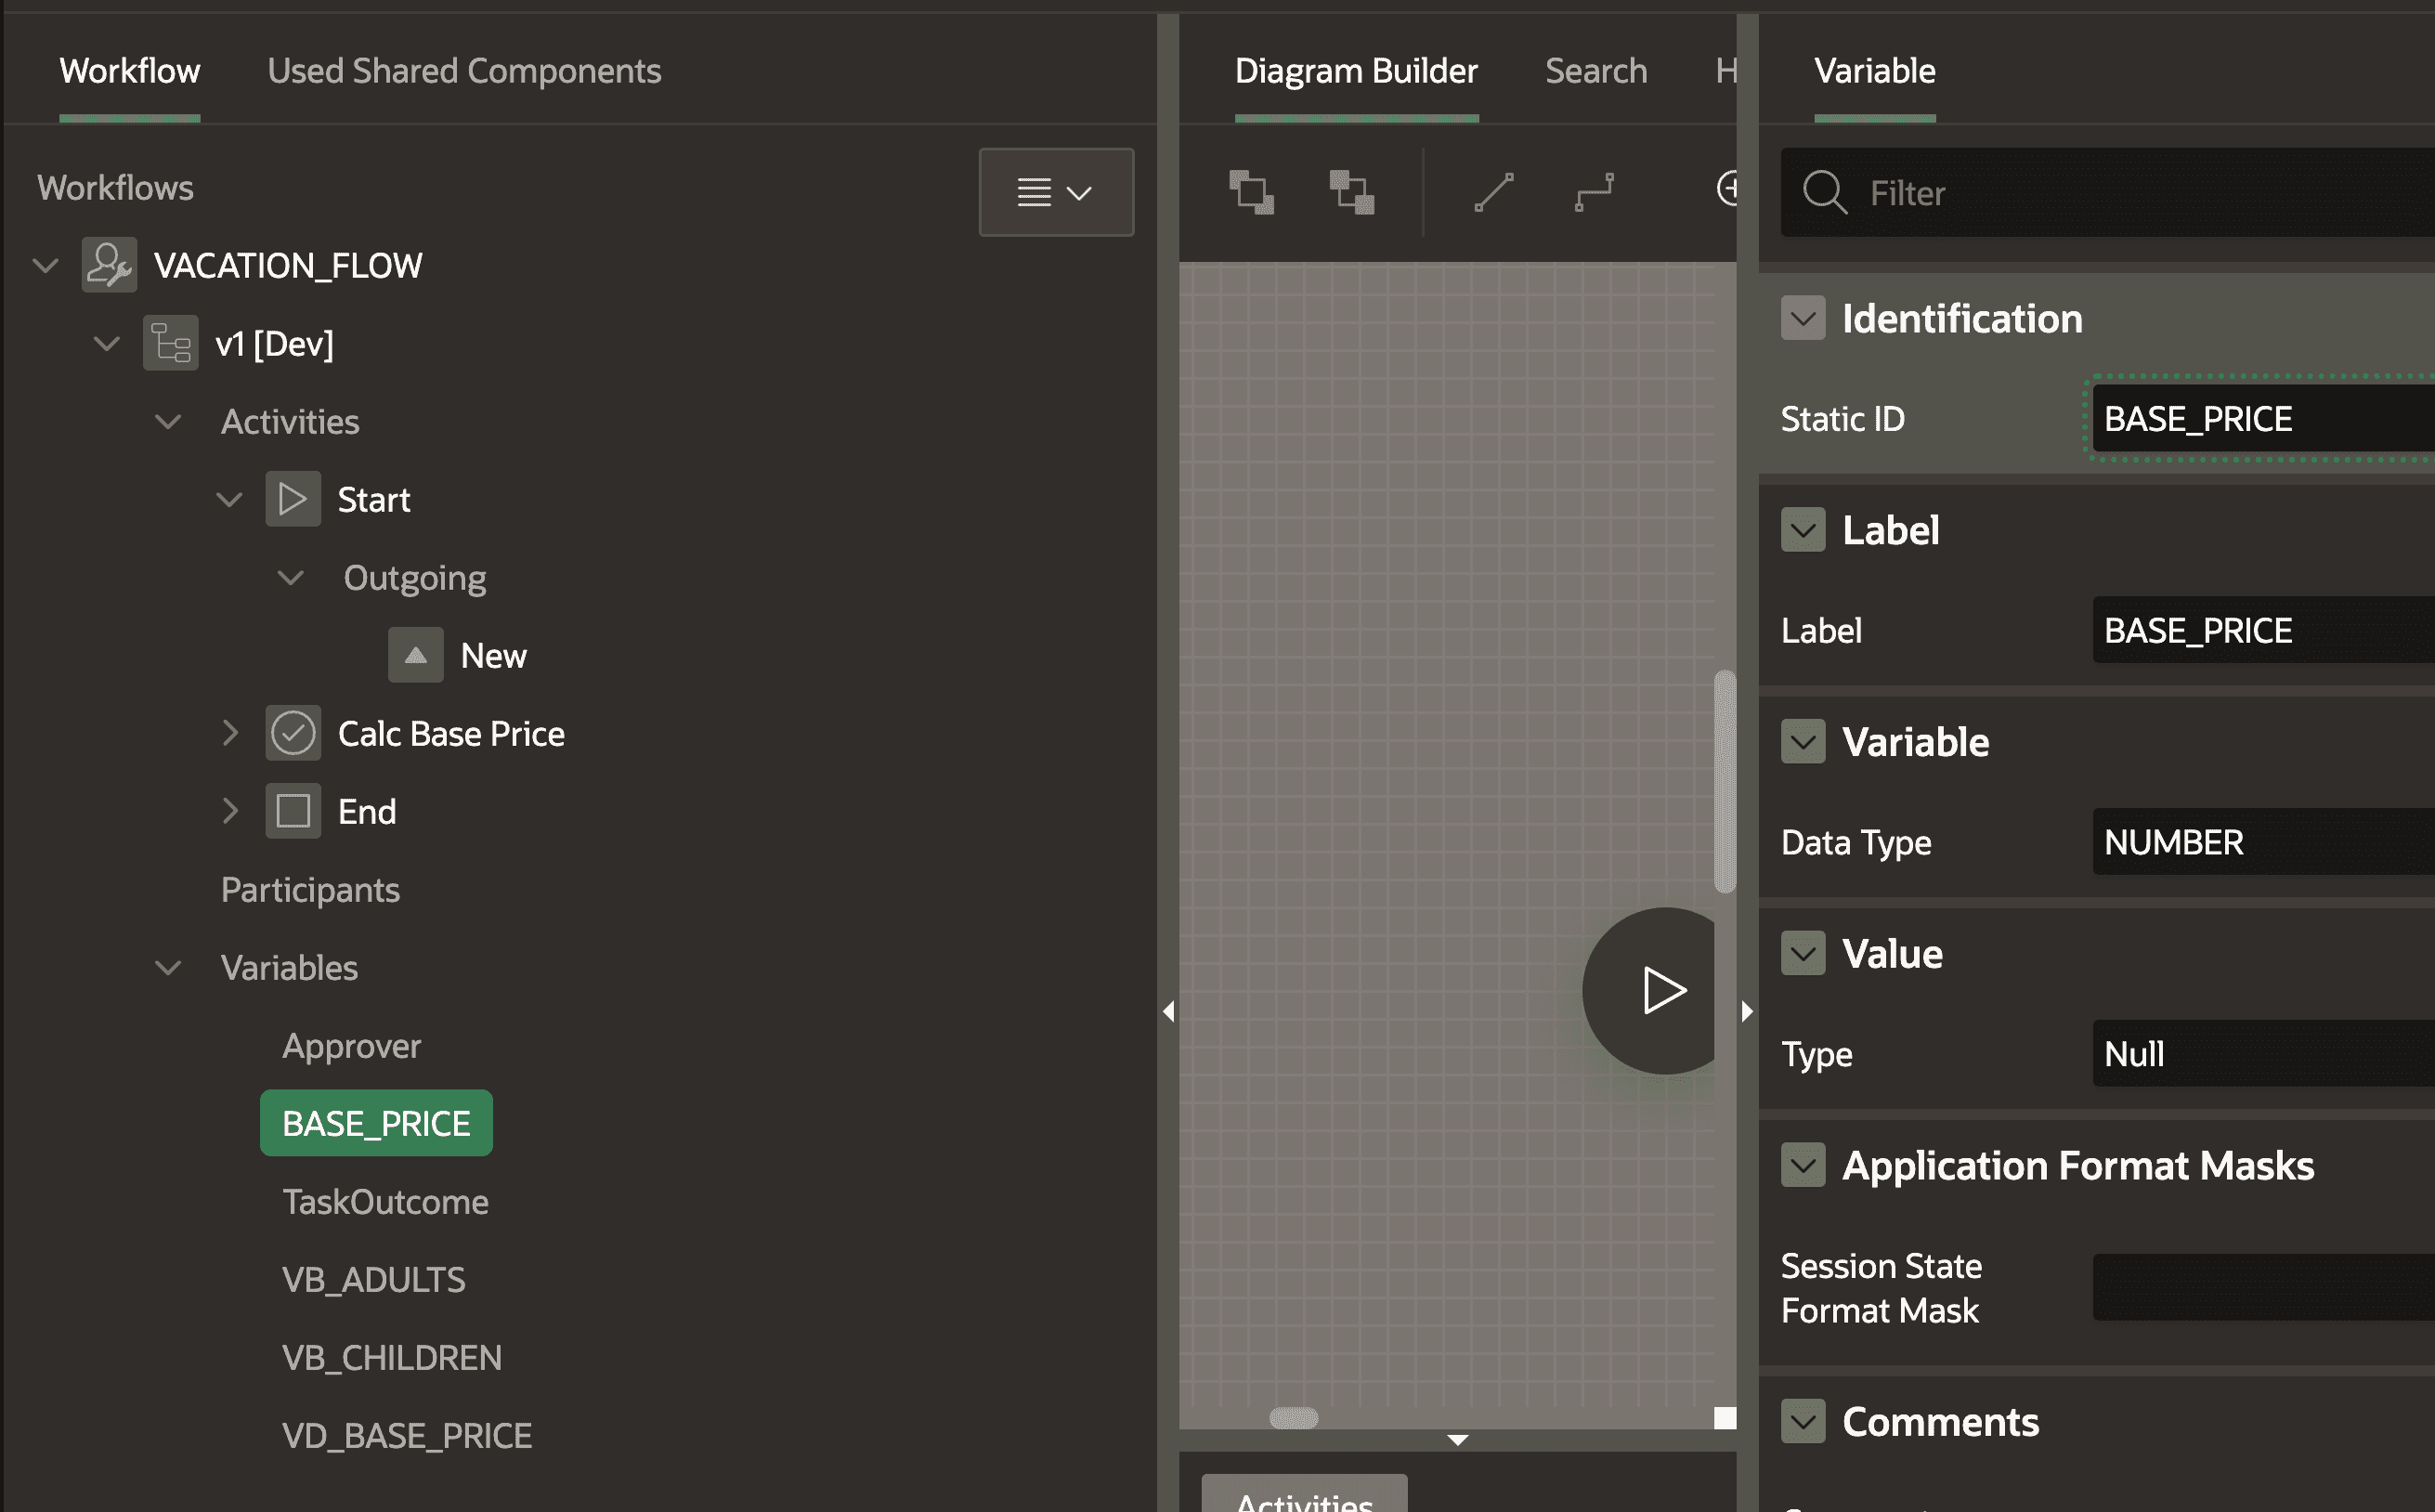Collapse the Variables tree node

[168, 967]
